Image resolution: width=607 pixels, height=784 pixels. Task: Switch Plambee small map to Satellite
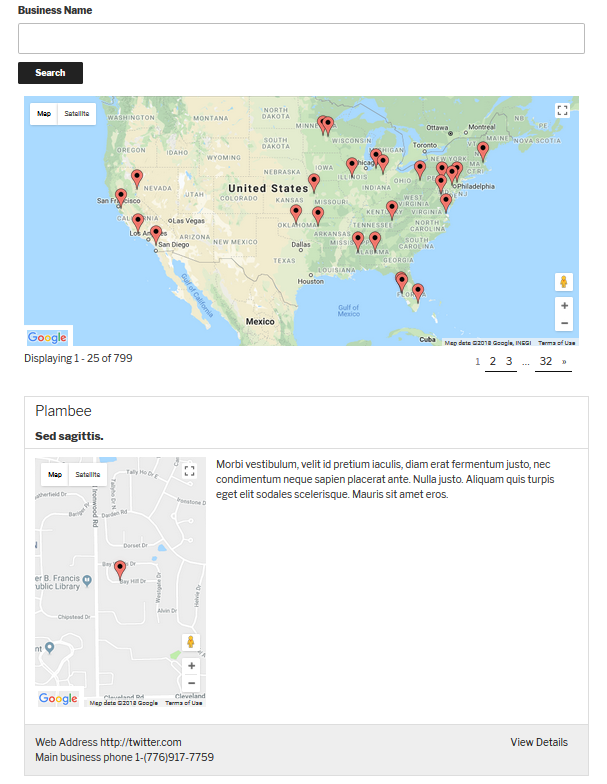[x=88, y=475]
